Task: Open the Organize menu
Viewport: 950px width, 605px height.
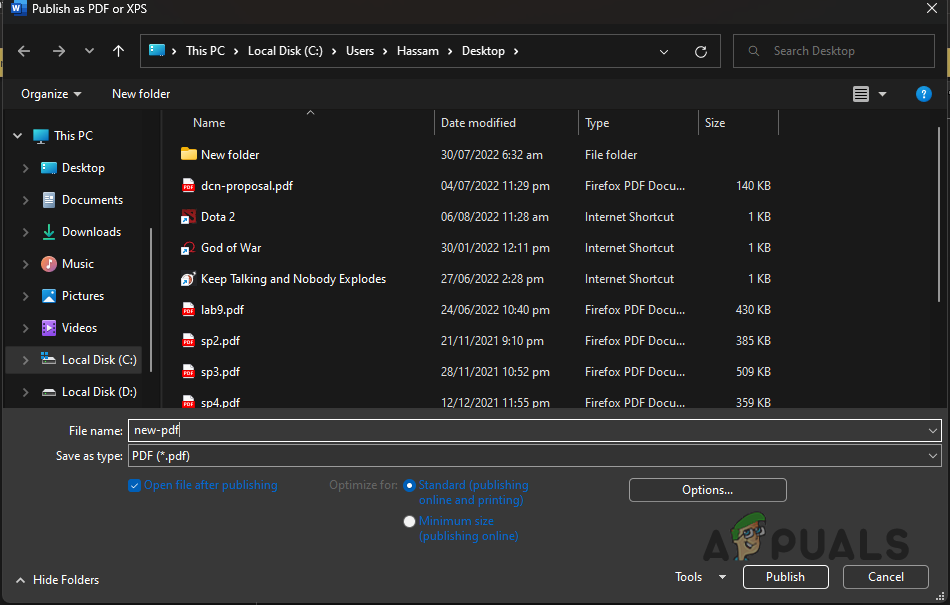Action: (51, 94)
